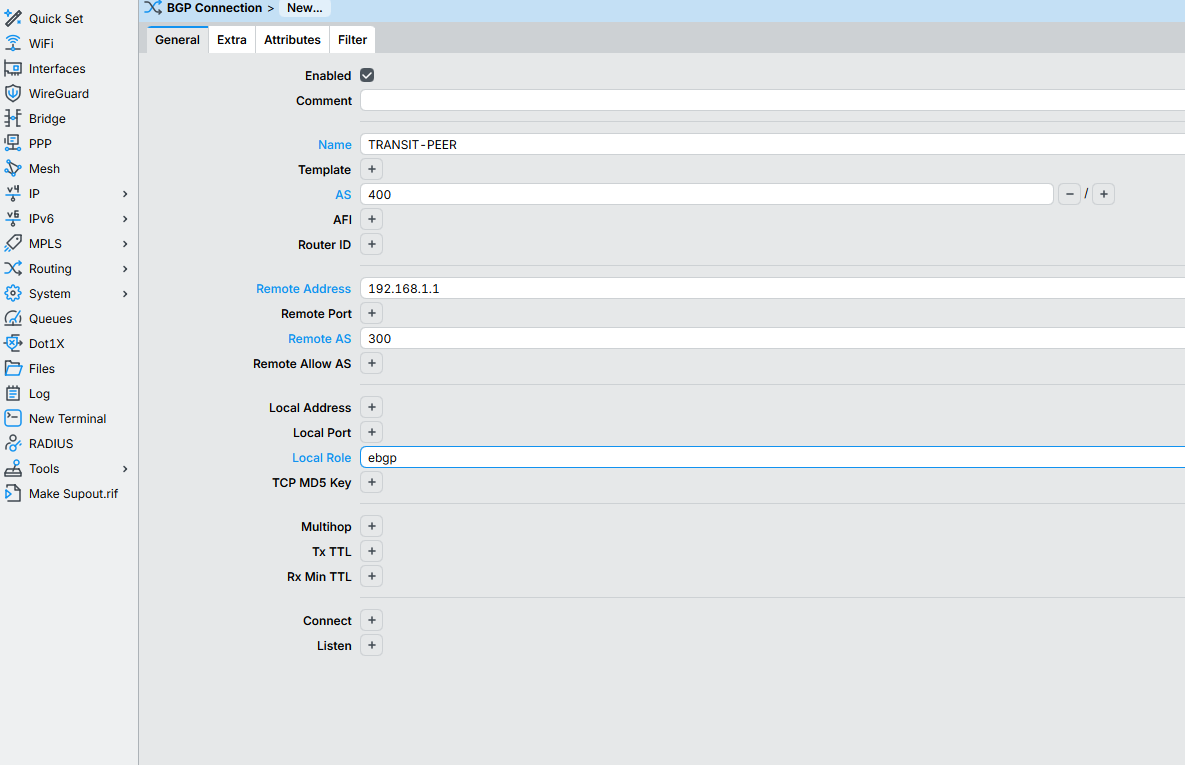
Task: Focus the Remote Address field
Action: [x=772, y=288]
